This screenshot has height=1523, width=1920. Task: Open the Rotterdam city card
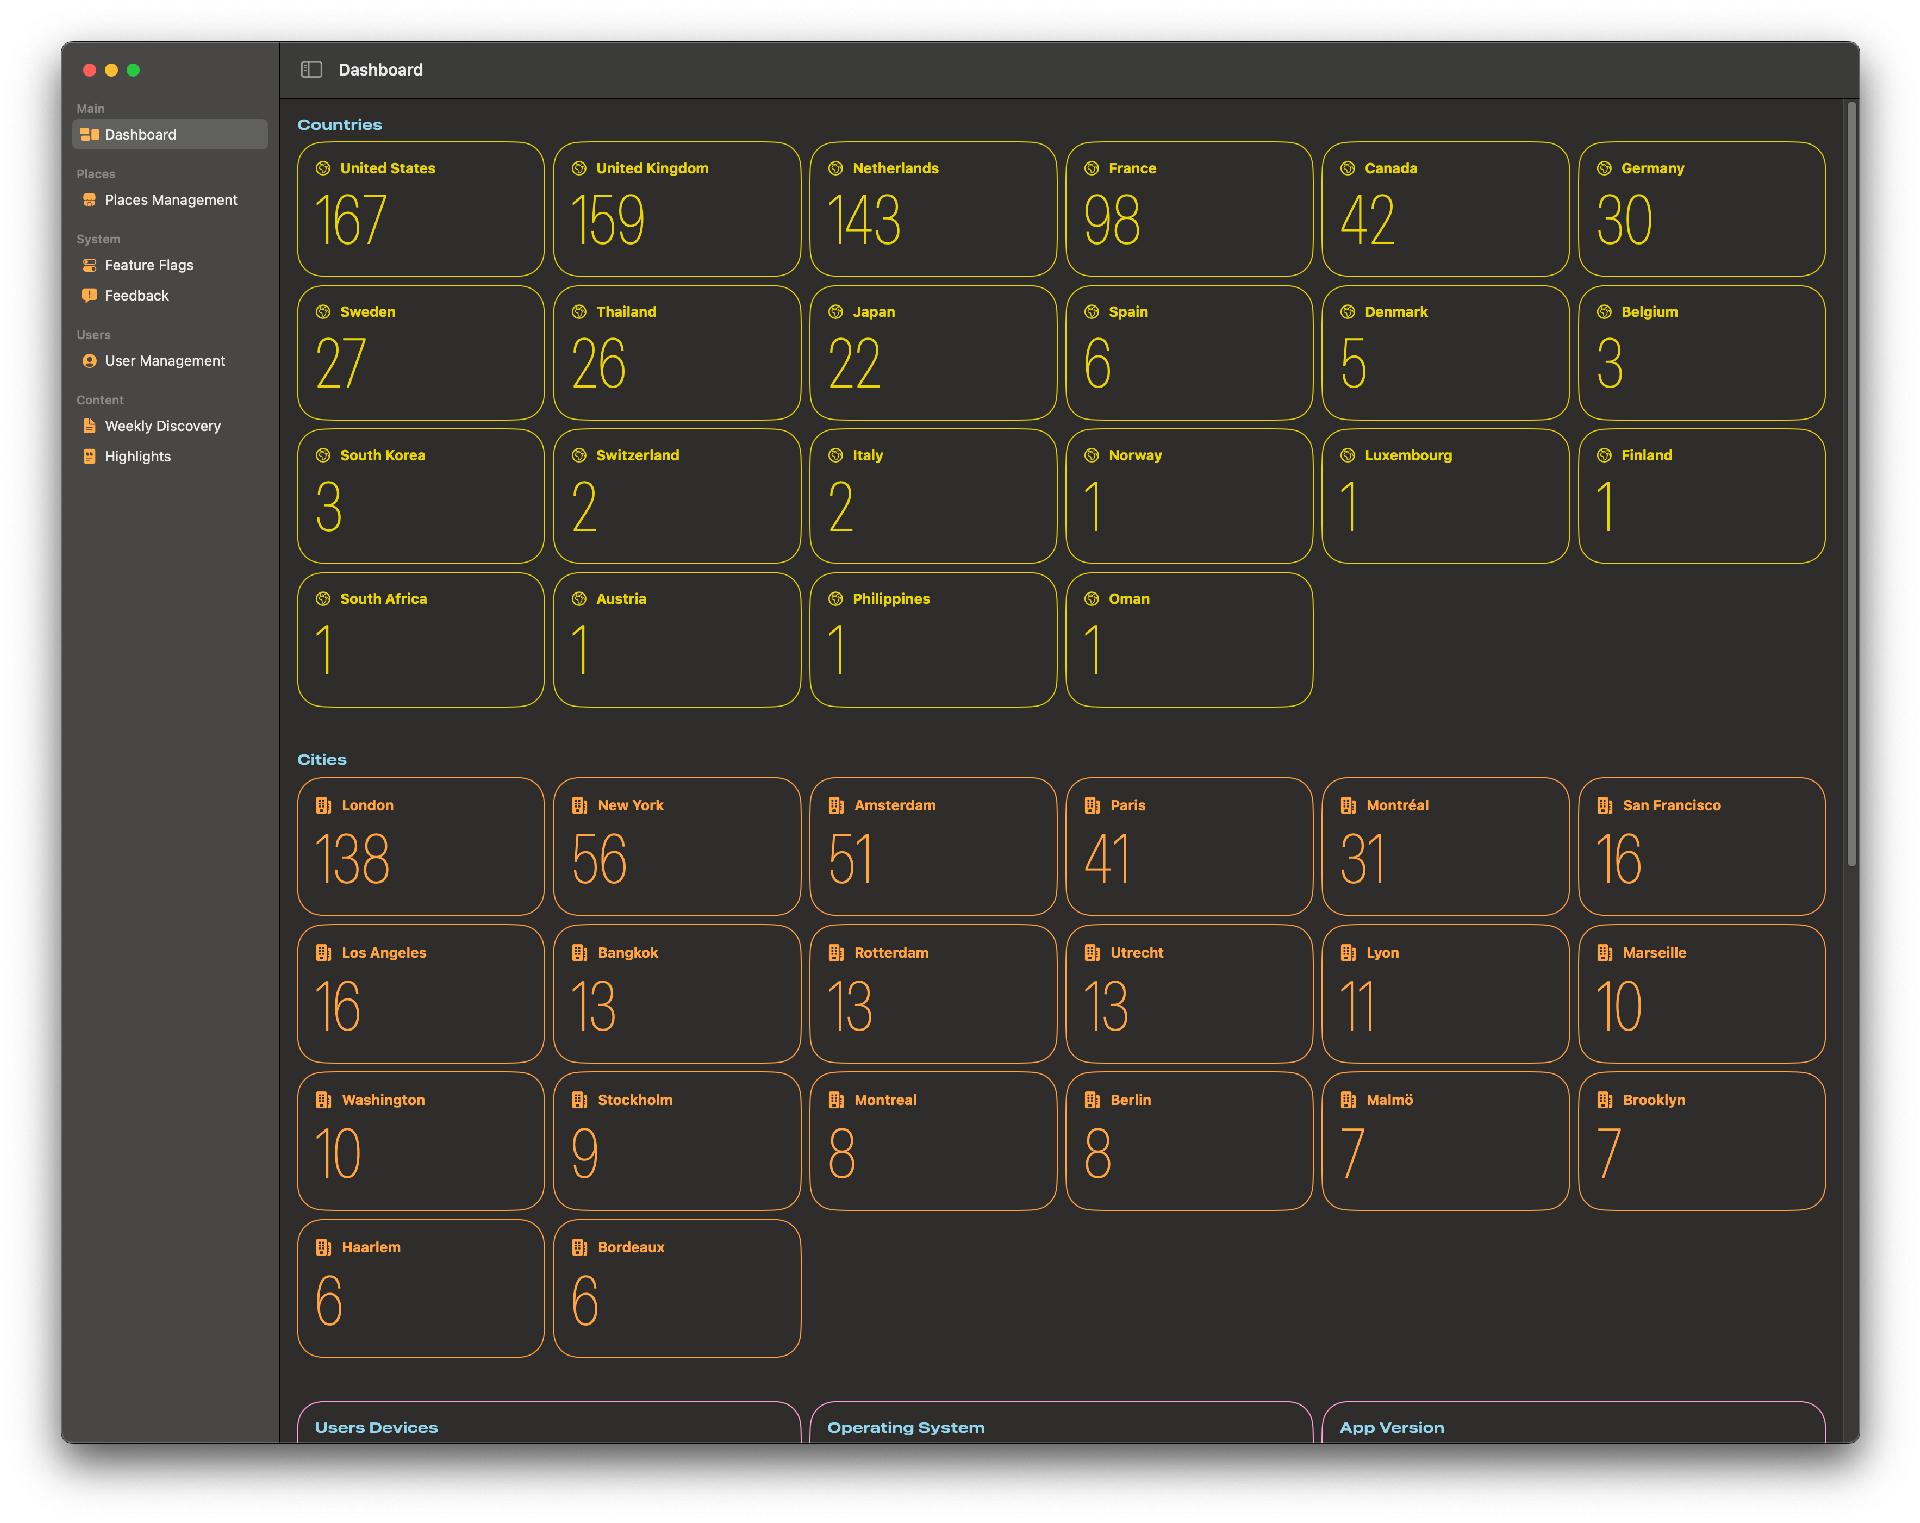[x=933, y=994]
